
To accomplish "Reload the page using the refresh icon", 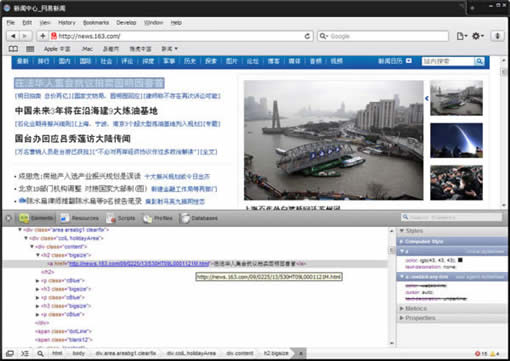I will pos(307,36).
